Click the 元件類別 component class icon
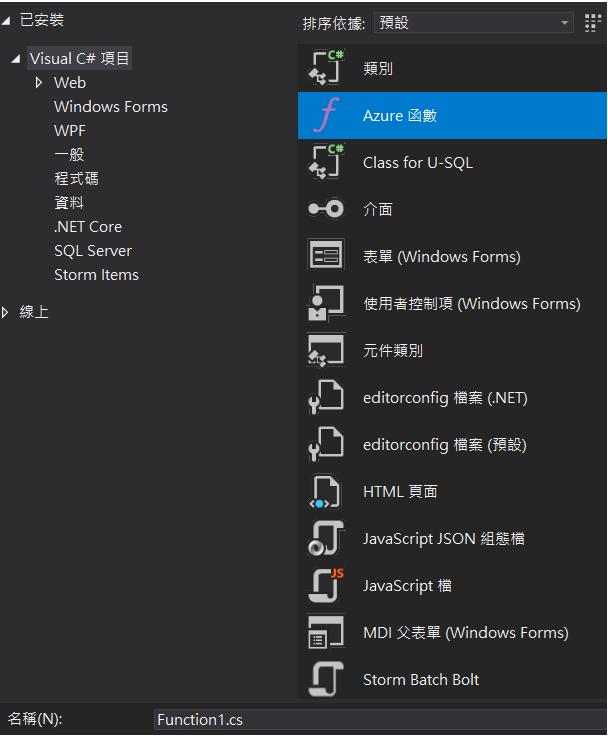608x736 pixels. pos(326,350)
